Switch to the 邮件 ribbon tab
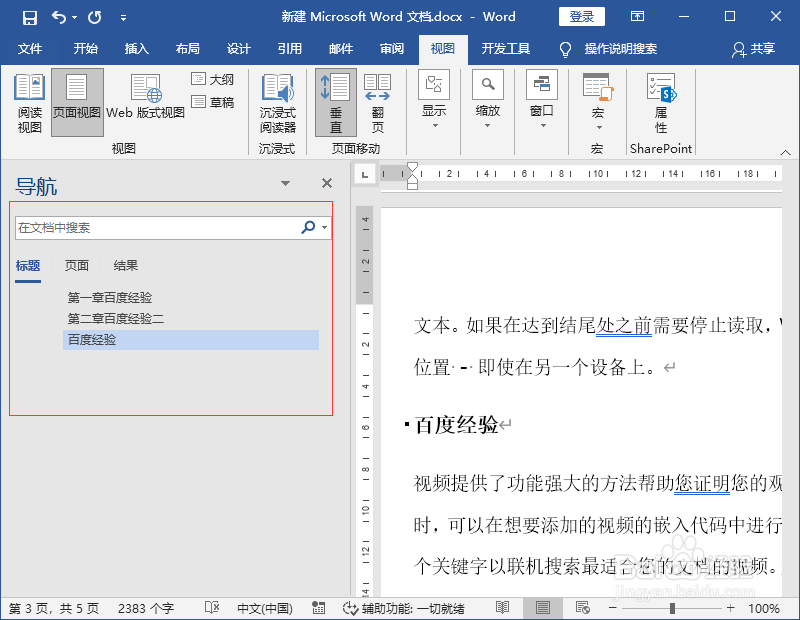This screenshot has width=800, height=620. [x=340, y=48]
